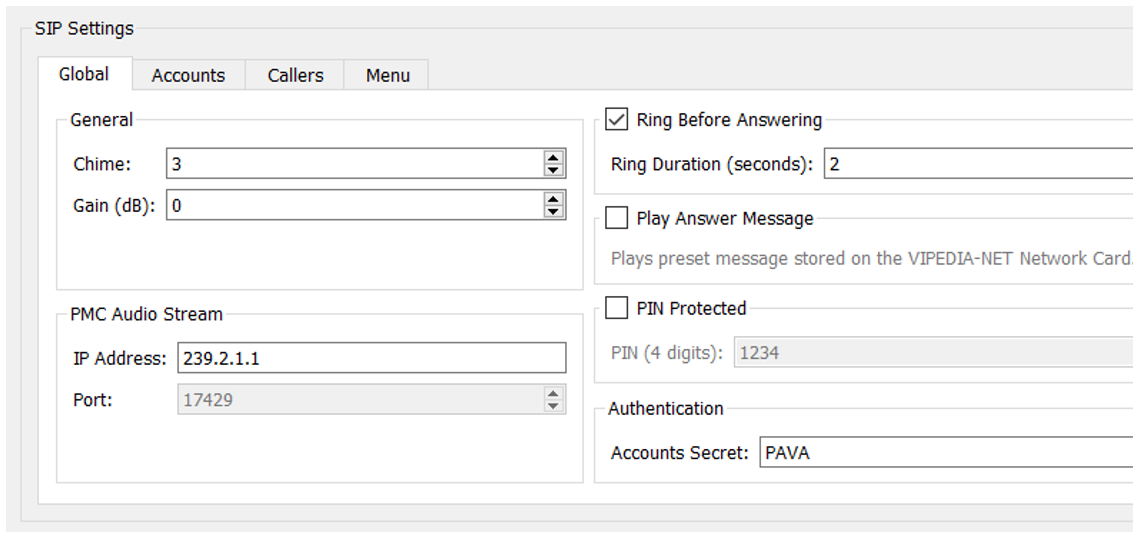Decrease Gain (dB) using down arrow
Viewport: 1143px width, 541px height.
(x=553, y=212)
